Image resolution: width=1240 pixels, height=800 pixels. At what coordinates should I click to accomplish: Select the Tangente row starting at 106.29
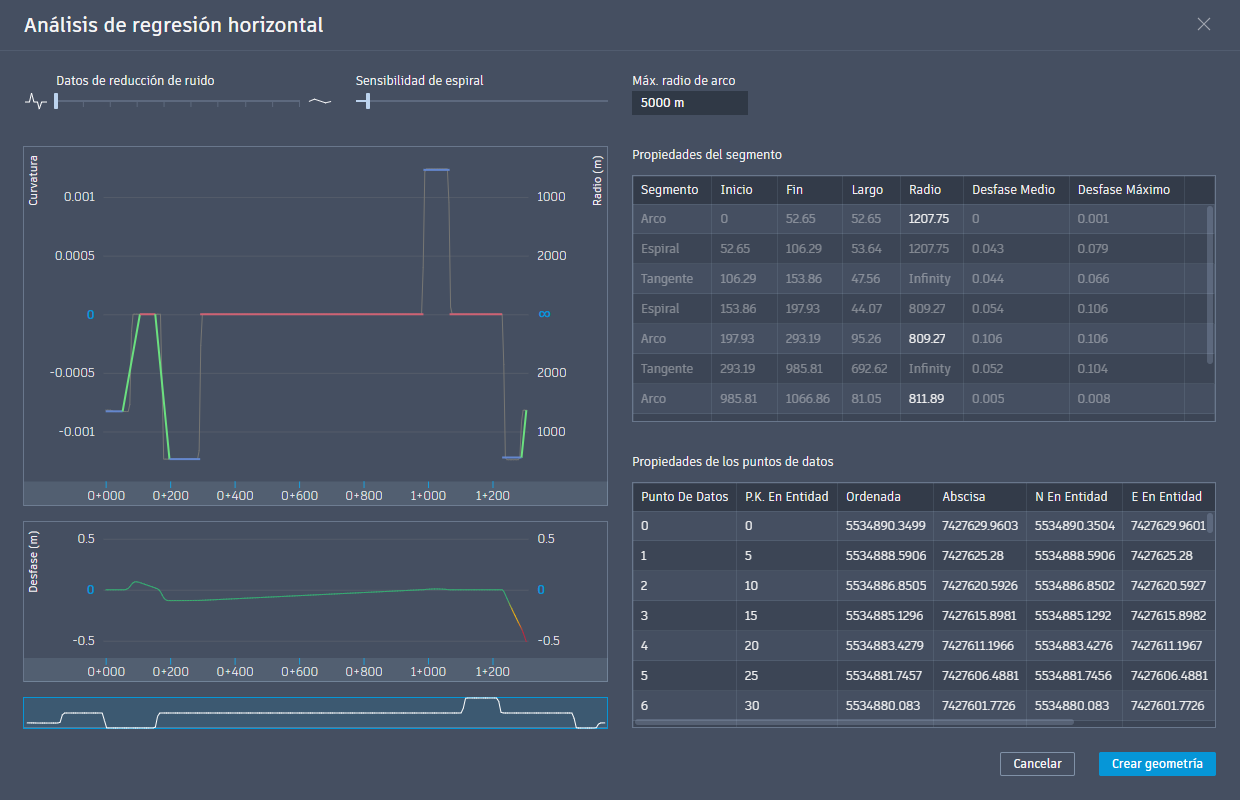(x=918, y=279)
